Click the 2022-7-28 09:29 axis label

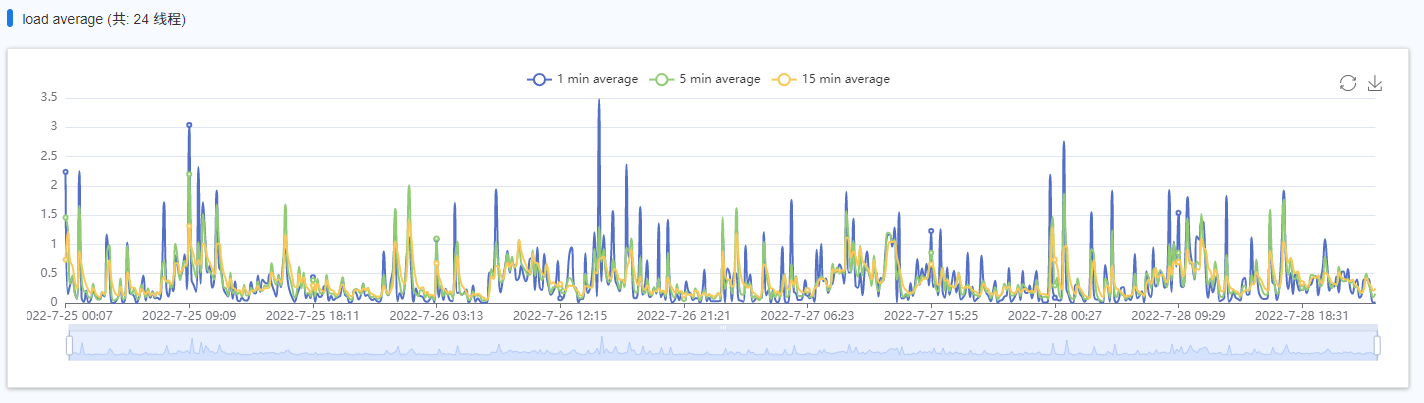tap(1178, 316)
